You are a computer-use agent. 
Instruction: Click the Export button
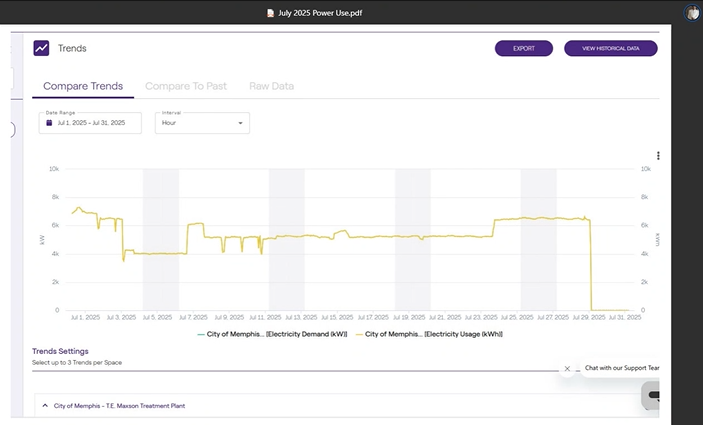[523, 48]
